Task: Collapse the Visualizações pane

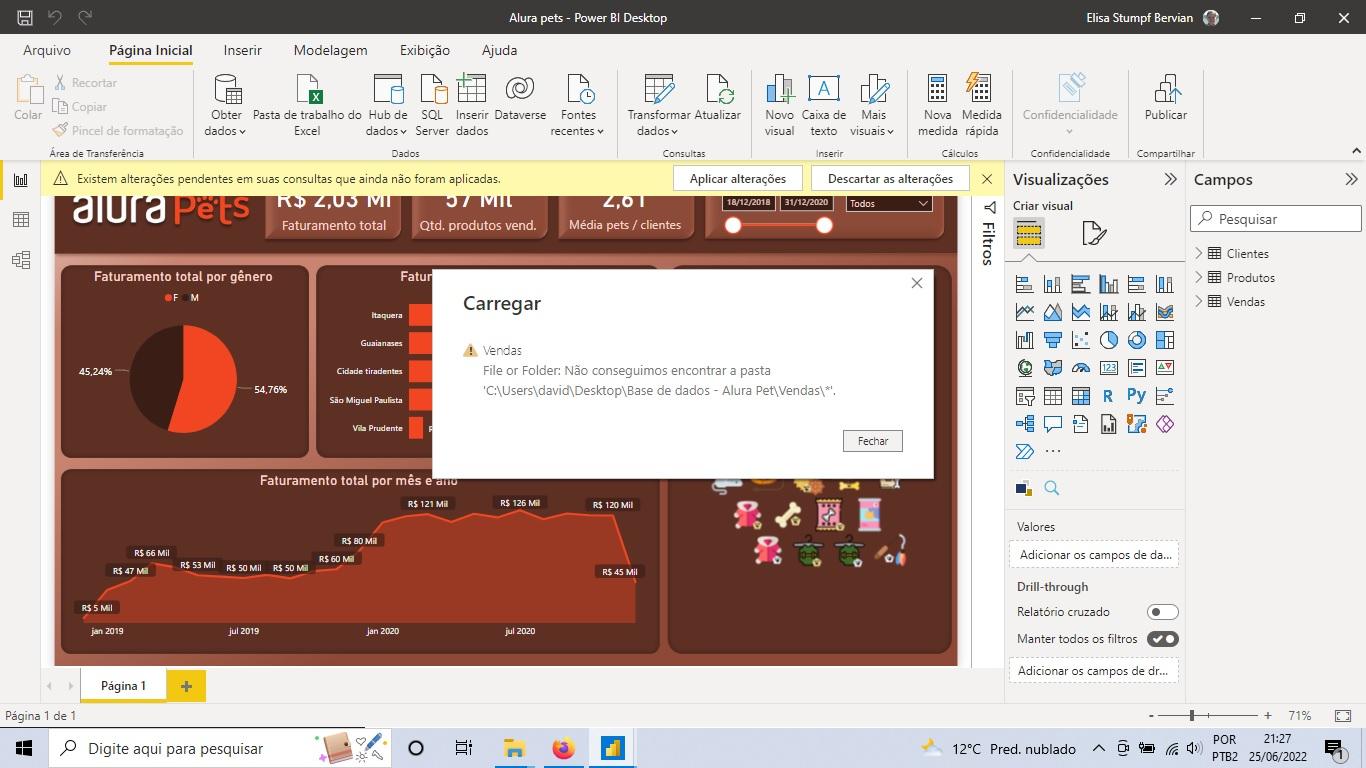Action: coord(1170,179)
